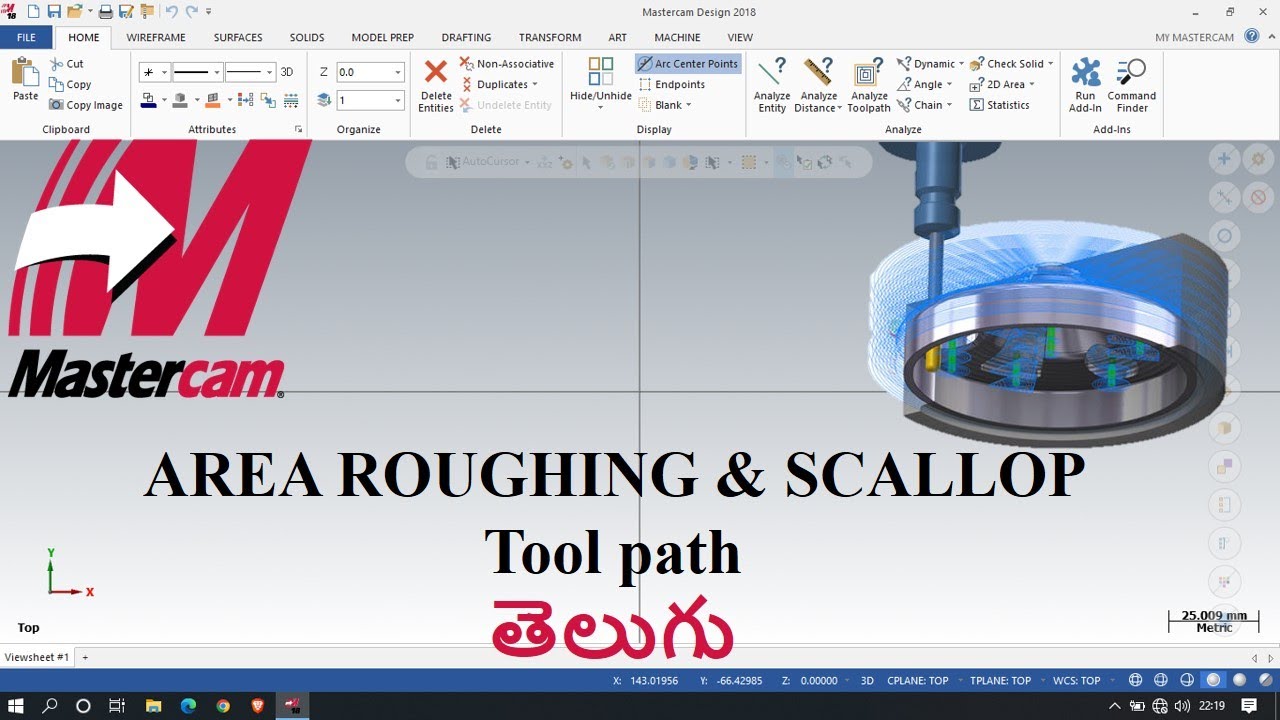Open wireframe color swatch
This screenshot has height=720, width=1280.
coord(148,100)
